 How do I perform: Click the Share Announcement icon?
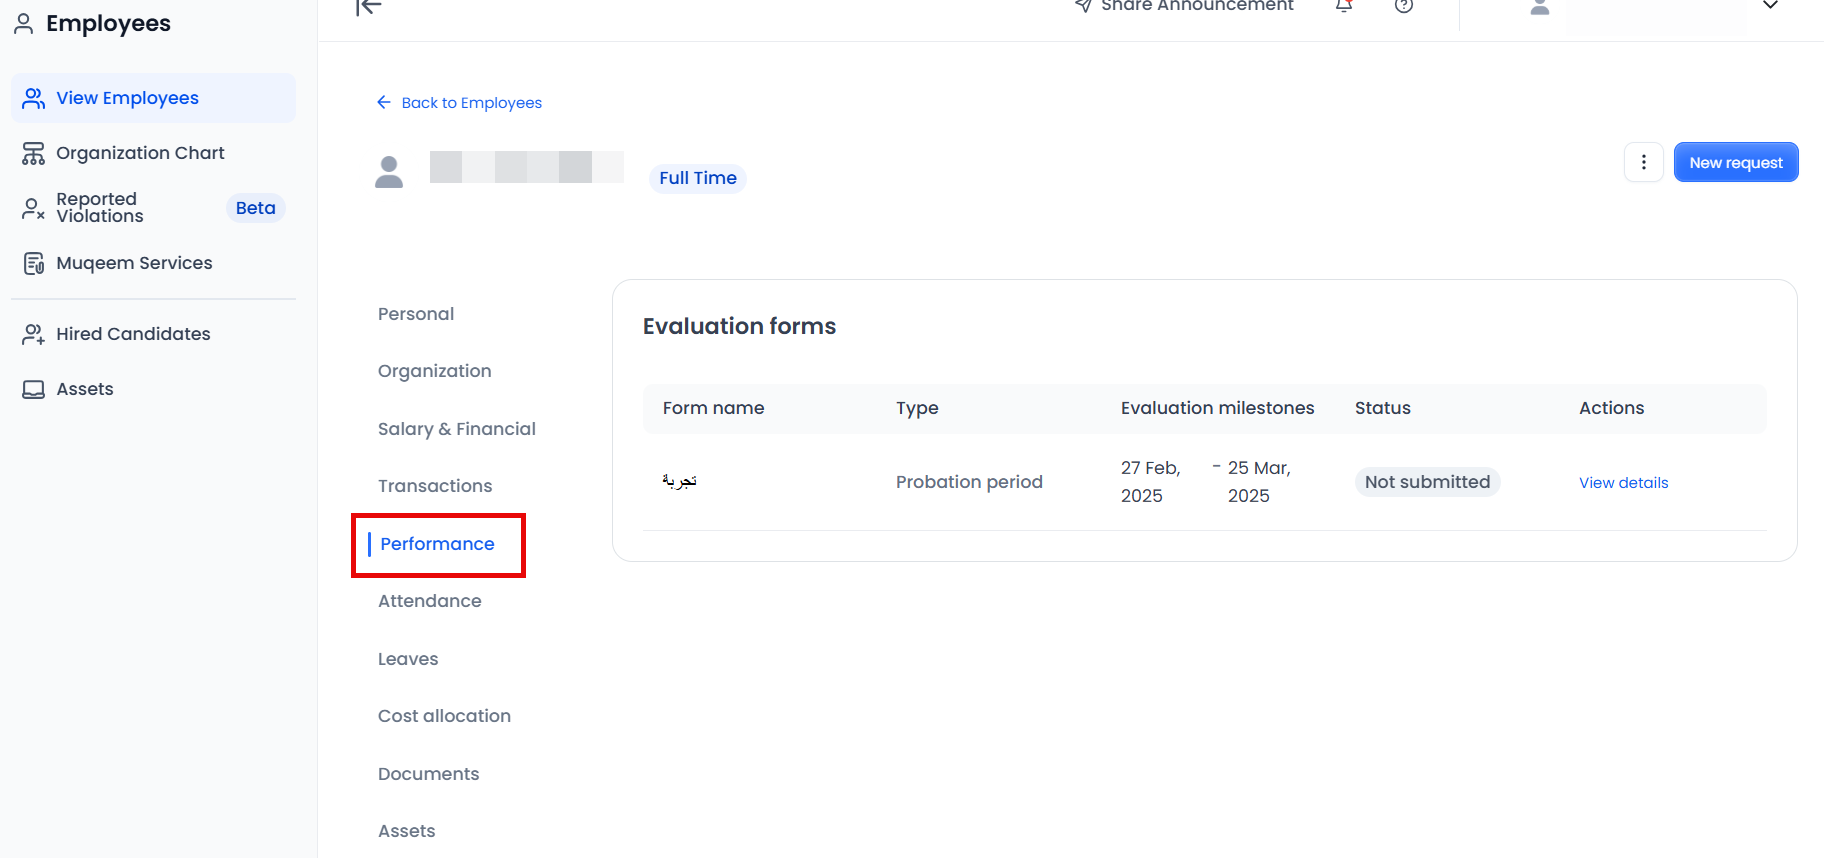[x=1083, y=6]
